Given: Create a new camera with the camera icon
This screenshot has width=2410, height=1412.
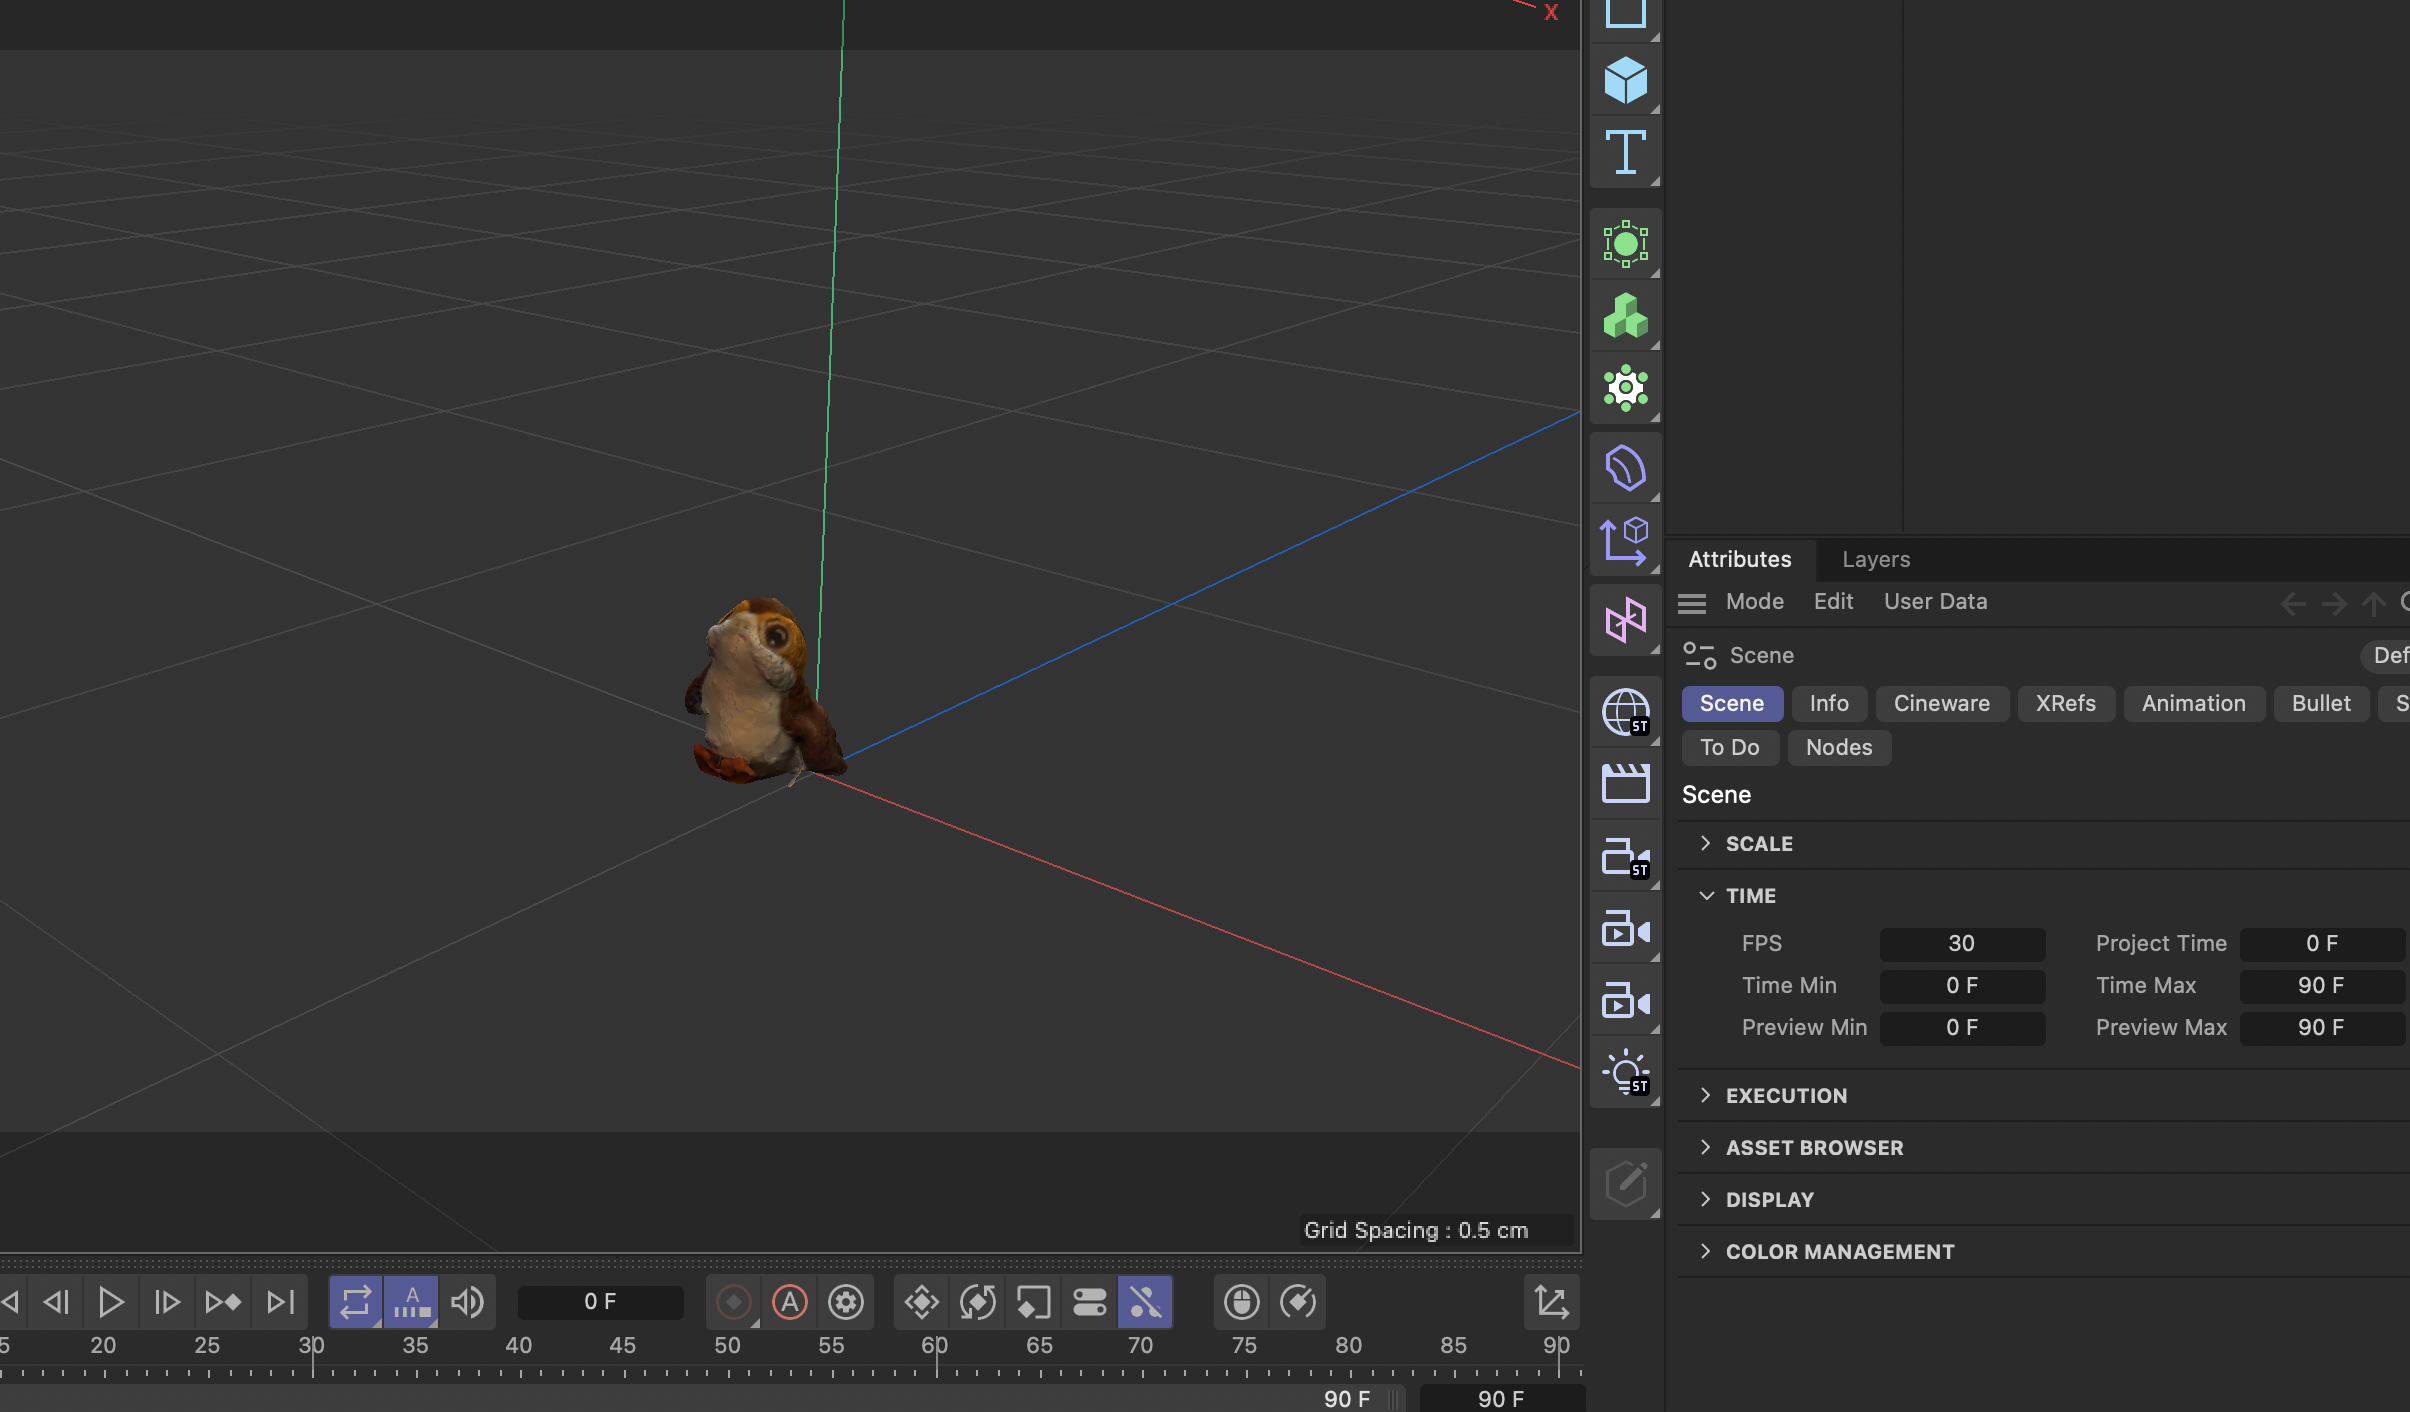Looking at the screenshot, I should tap(1623, 928).
